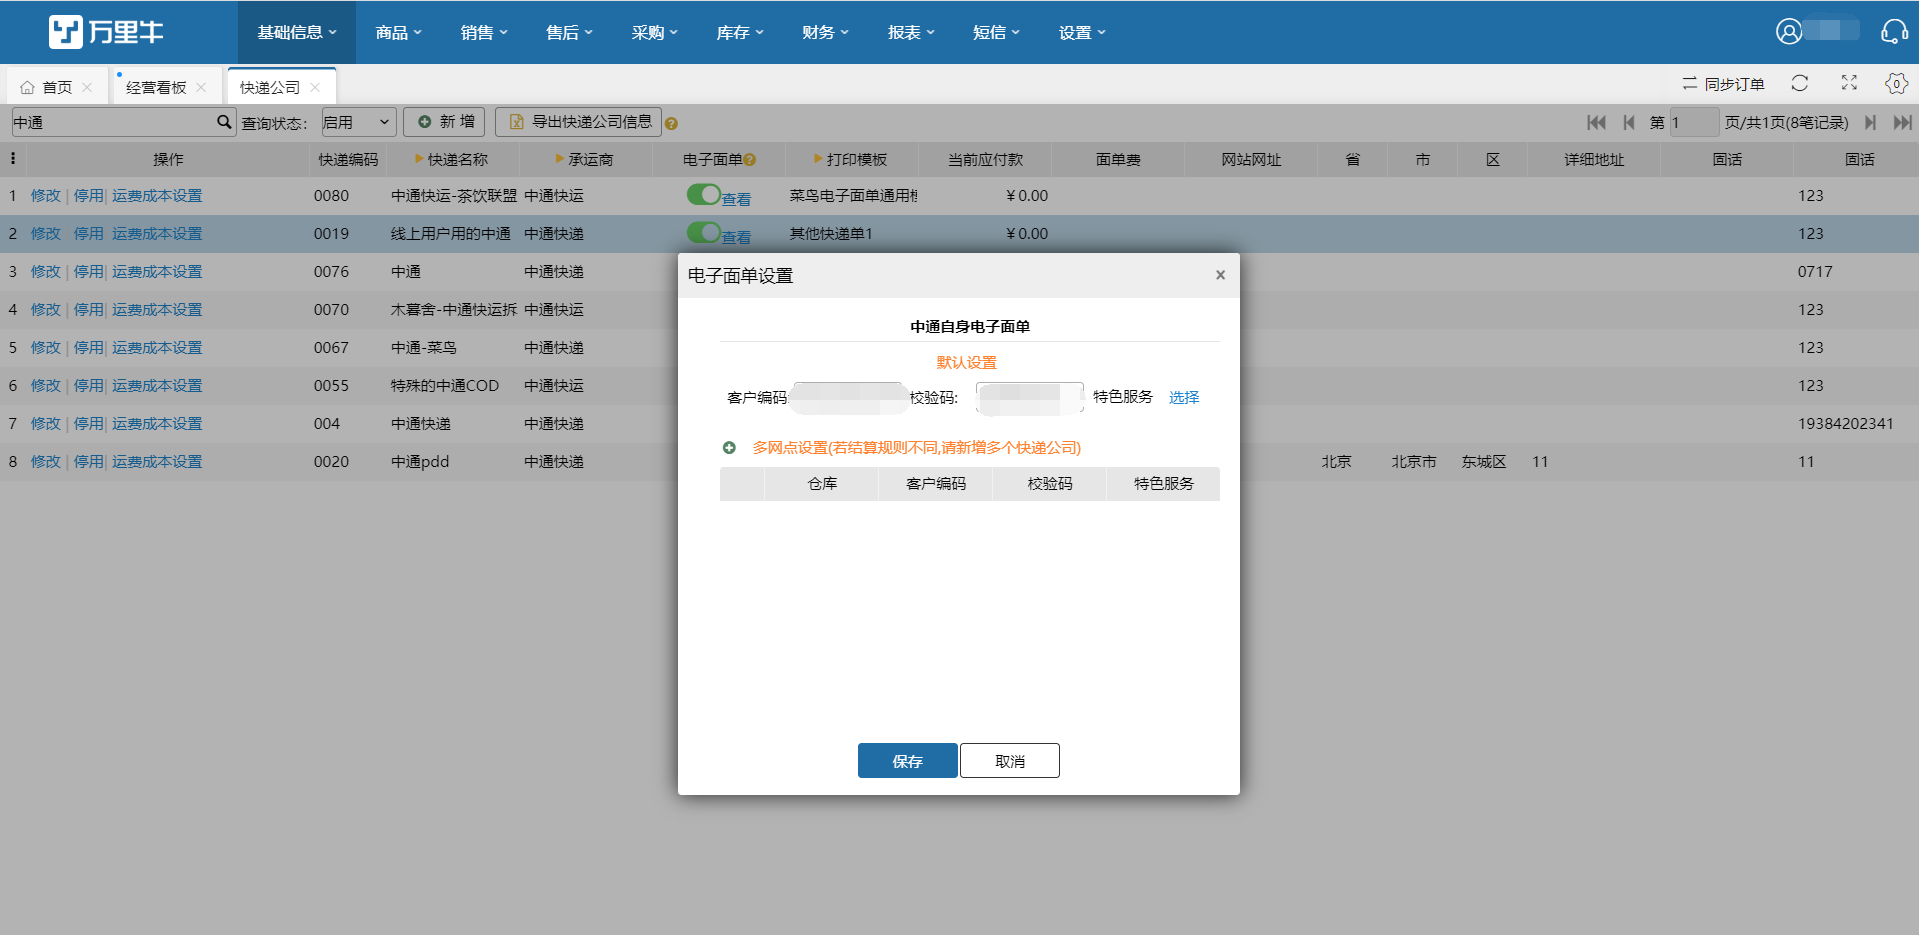Viewport: 1919px width, 935px height.
Task: Go to next page icon
Action: coord(1870,122)
